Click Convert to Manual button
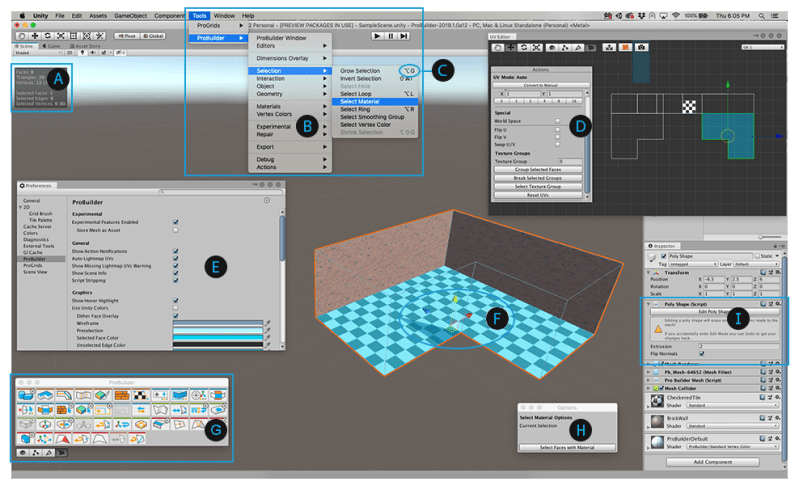This screenshot has height=490, width=799. (x=541, y=85)
